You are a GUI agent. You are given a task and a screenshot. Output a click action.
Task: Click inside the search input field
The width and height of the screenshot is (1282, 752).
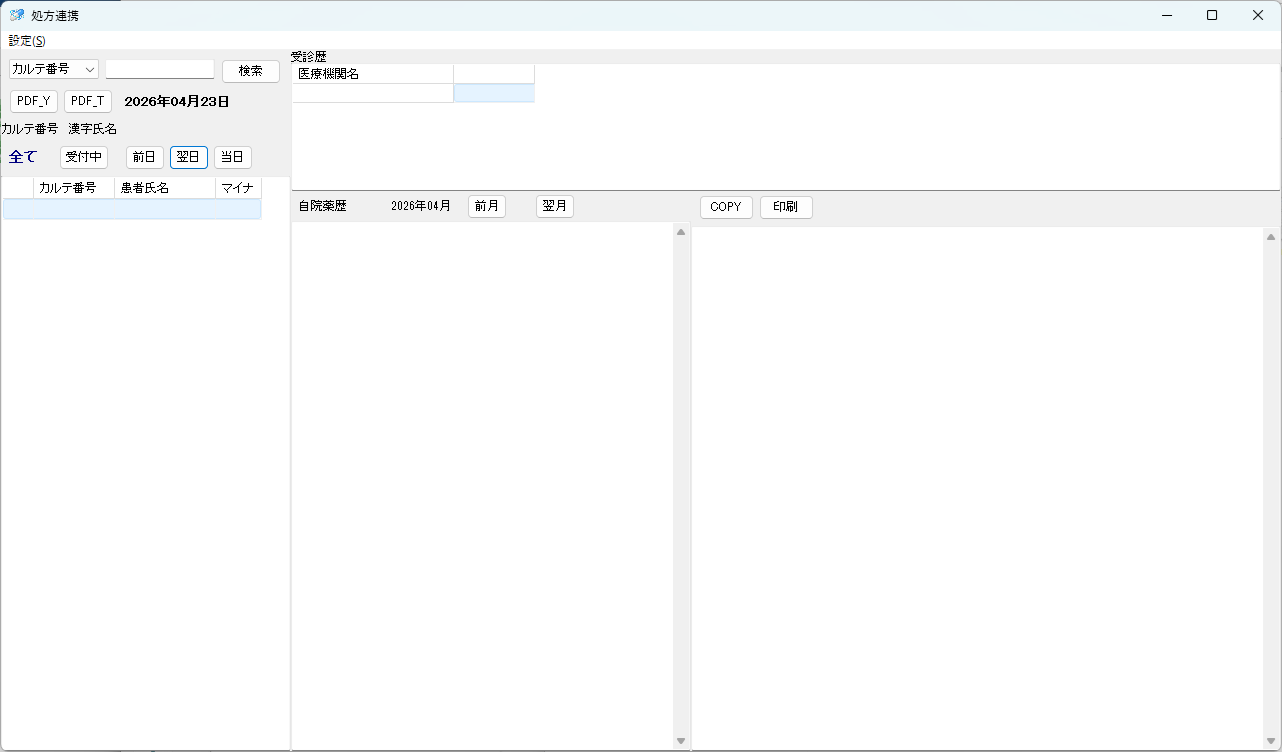159,68
